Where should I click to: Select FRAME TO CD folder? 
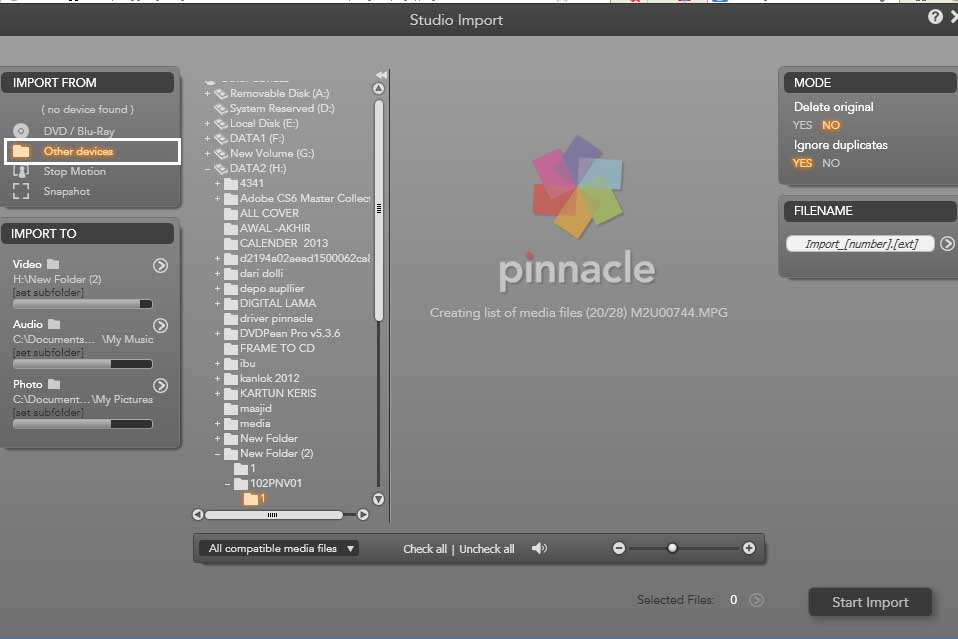coord(277,348)
